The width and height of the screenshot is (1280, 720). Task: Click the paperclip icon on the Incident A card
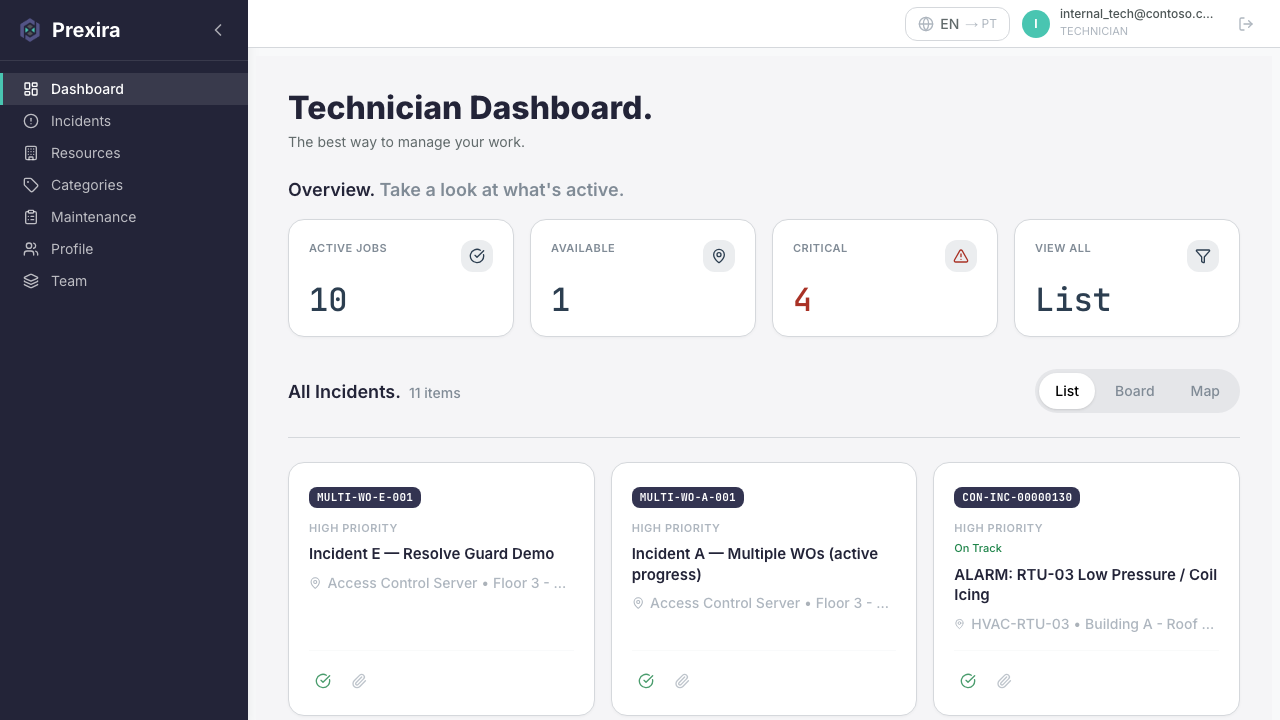click(x=682, y=681)
